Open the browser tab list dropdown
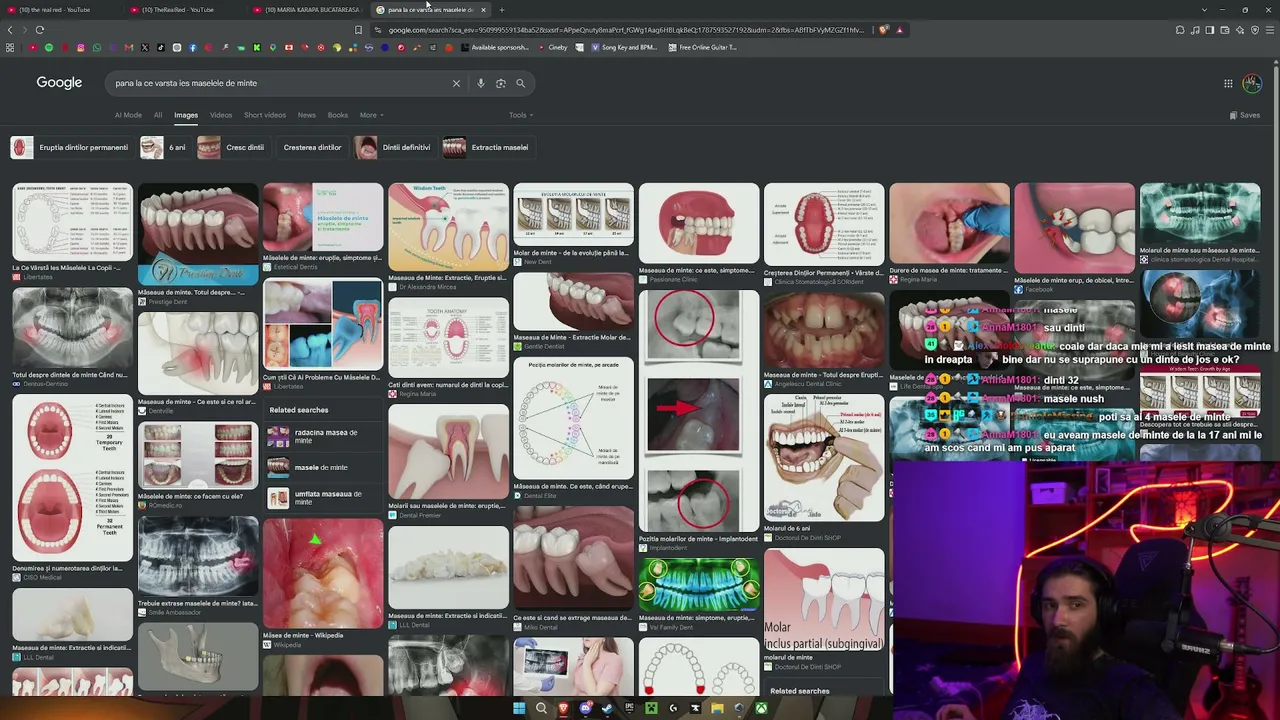The height and width of the screenshot is (720, 1280). coord(1204,10)
